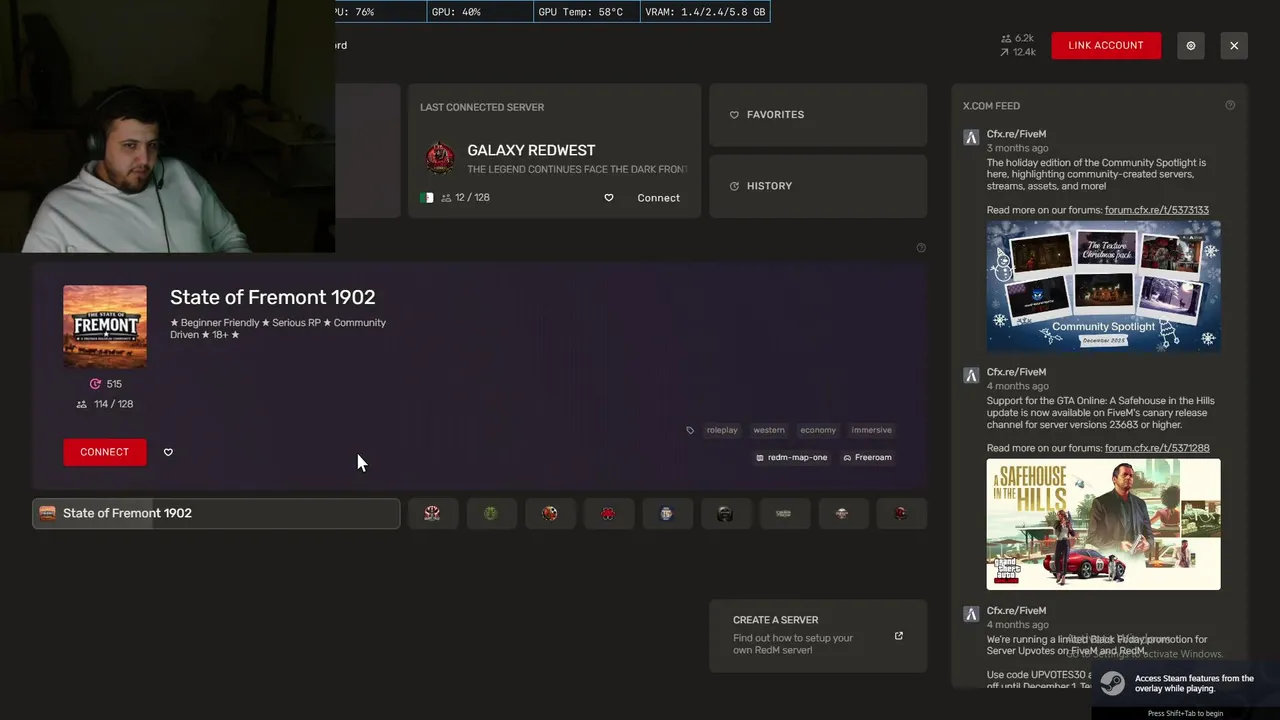Viewport: 1280px width, 720px height.
Task: Click the help icon in X.com Feed header
Action: click(1230, 105)
